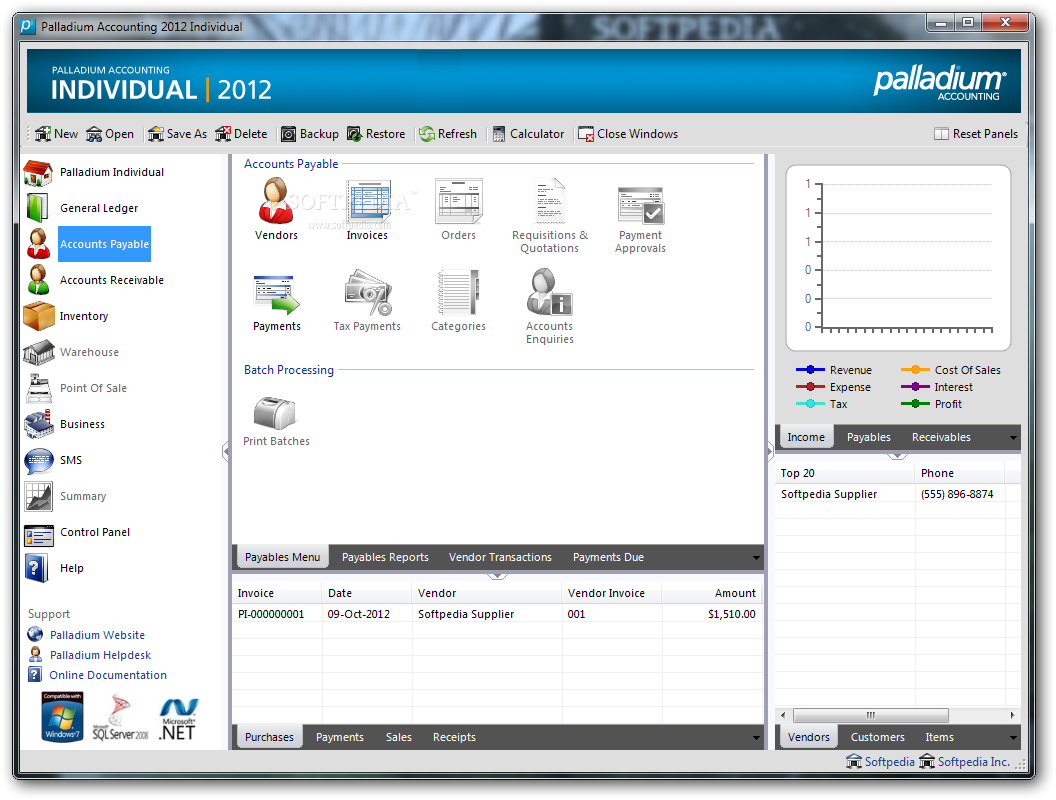Select invoice row PI-000000001
The height and width of the screenshot is (800, 1056).
pyautogui.click(x=497, y=614)
